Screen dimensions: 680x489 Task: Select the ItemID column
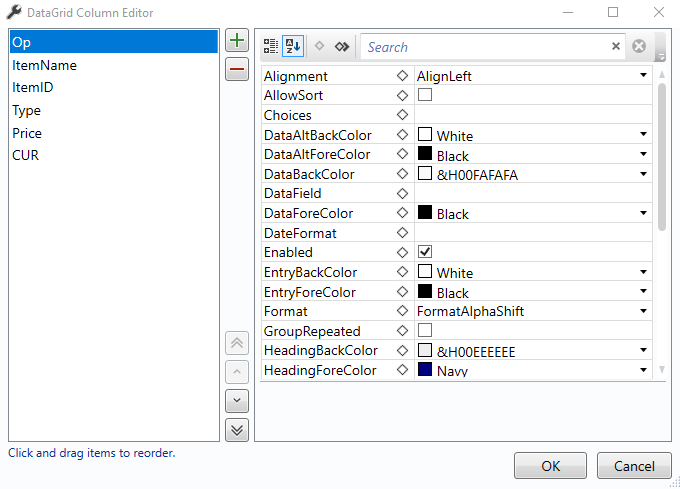point(114,87)
